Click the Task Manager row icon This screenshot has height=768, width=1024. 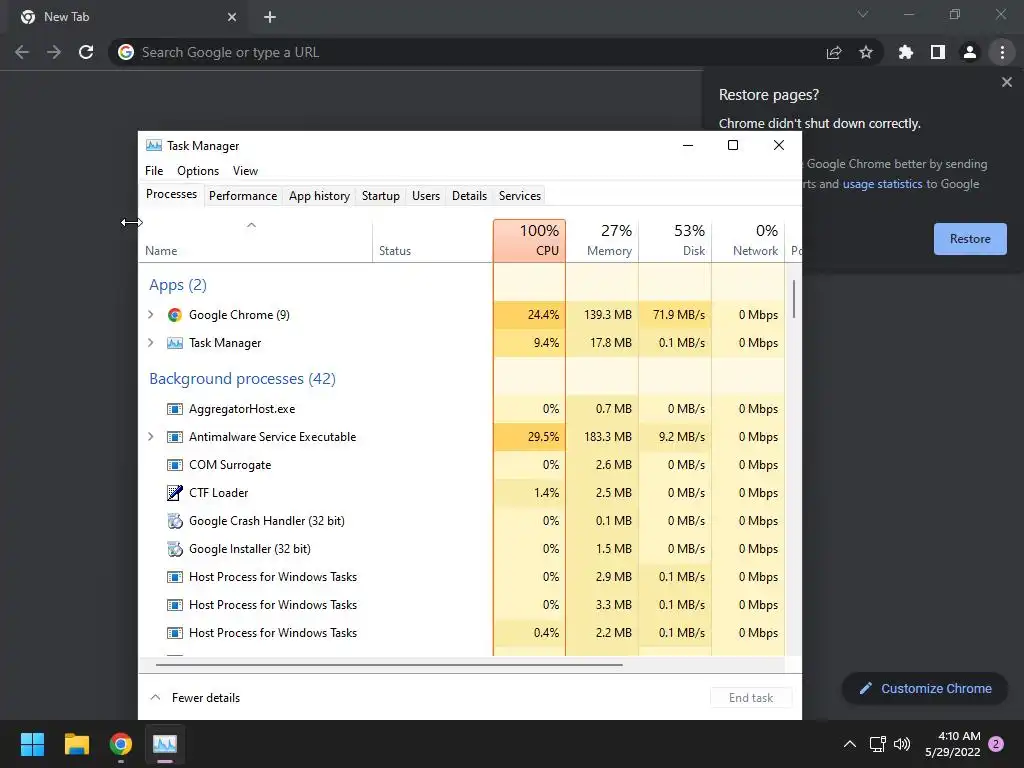pyautogui.click(x=174, y=343)
